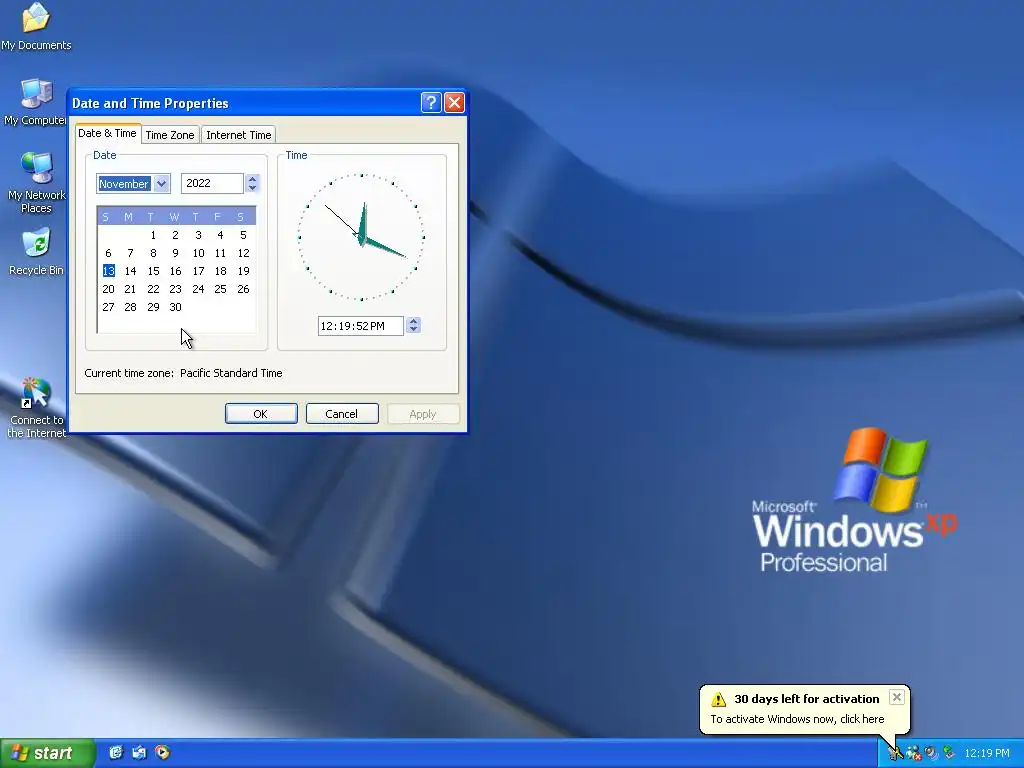Select day 9 in the calendar

coord(175,253)
